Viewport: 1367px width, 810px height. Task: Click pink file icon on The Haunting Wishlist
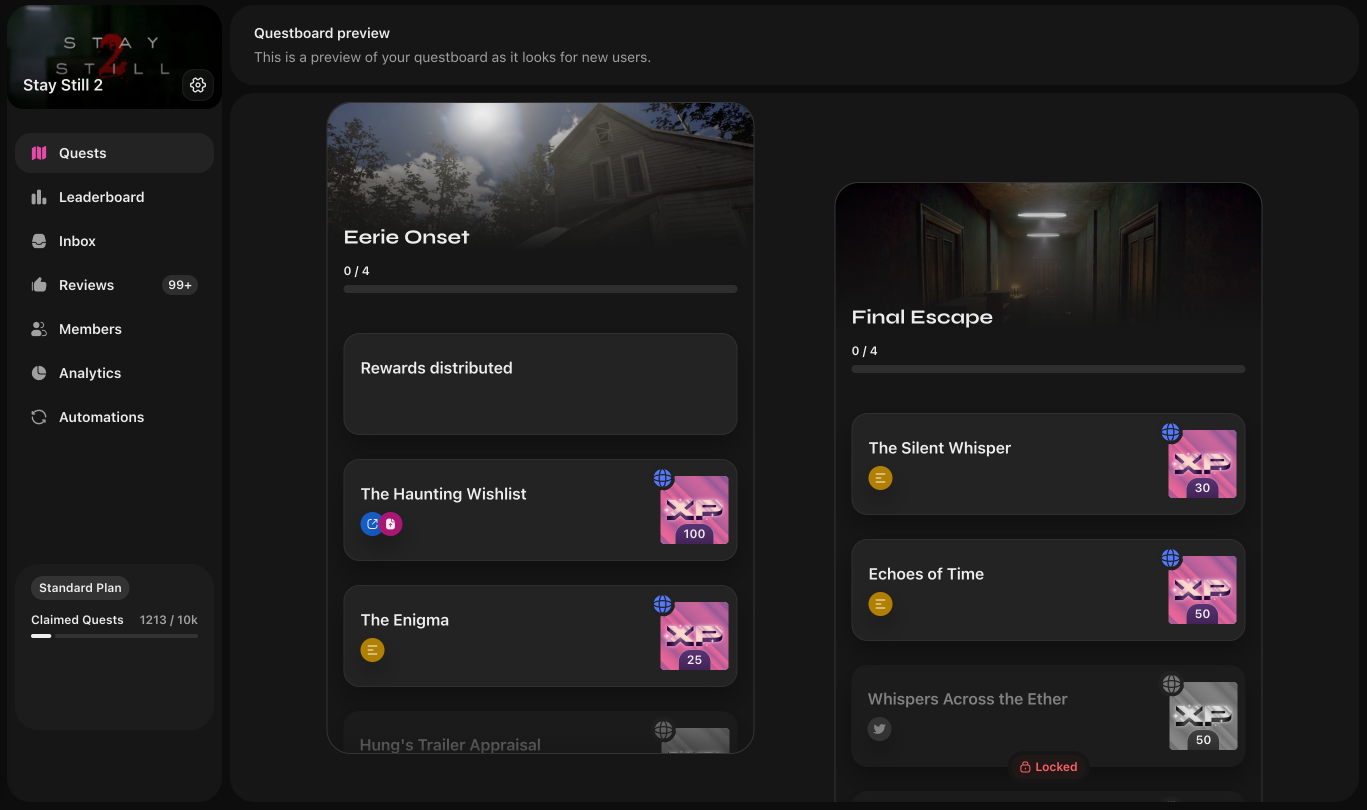(391, 524)
